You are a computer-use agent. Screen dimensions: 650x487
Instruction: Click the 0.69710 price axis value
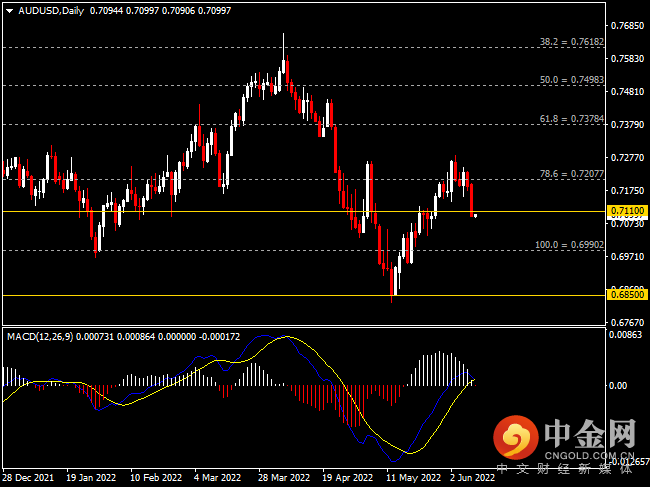coord(628,257)
